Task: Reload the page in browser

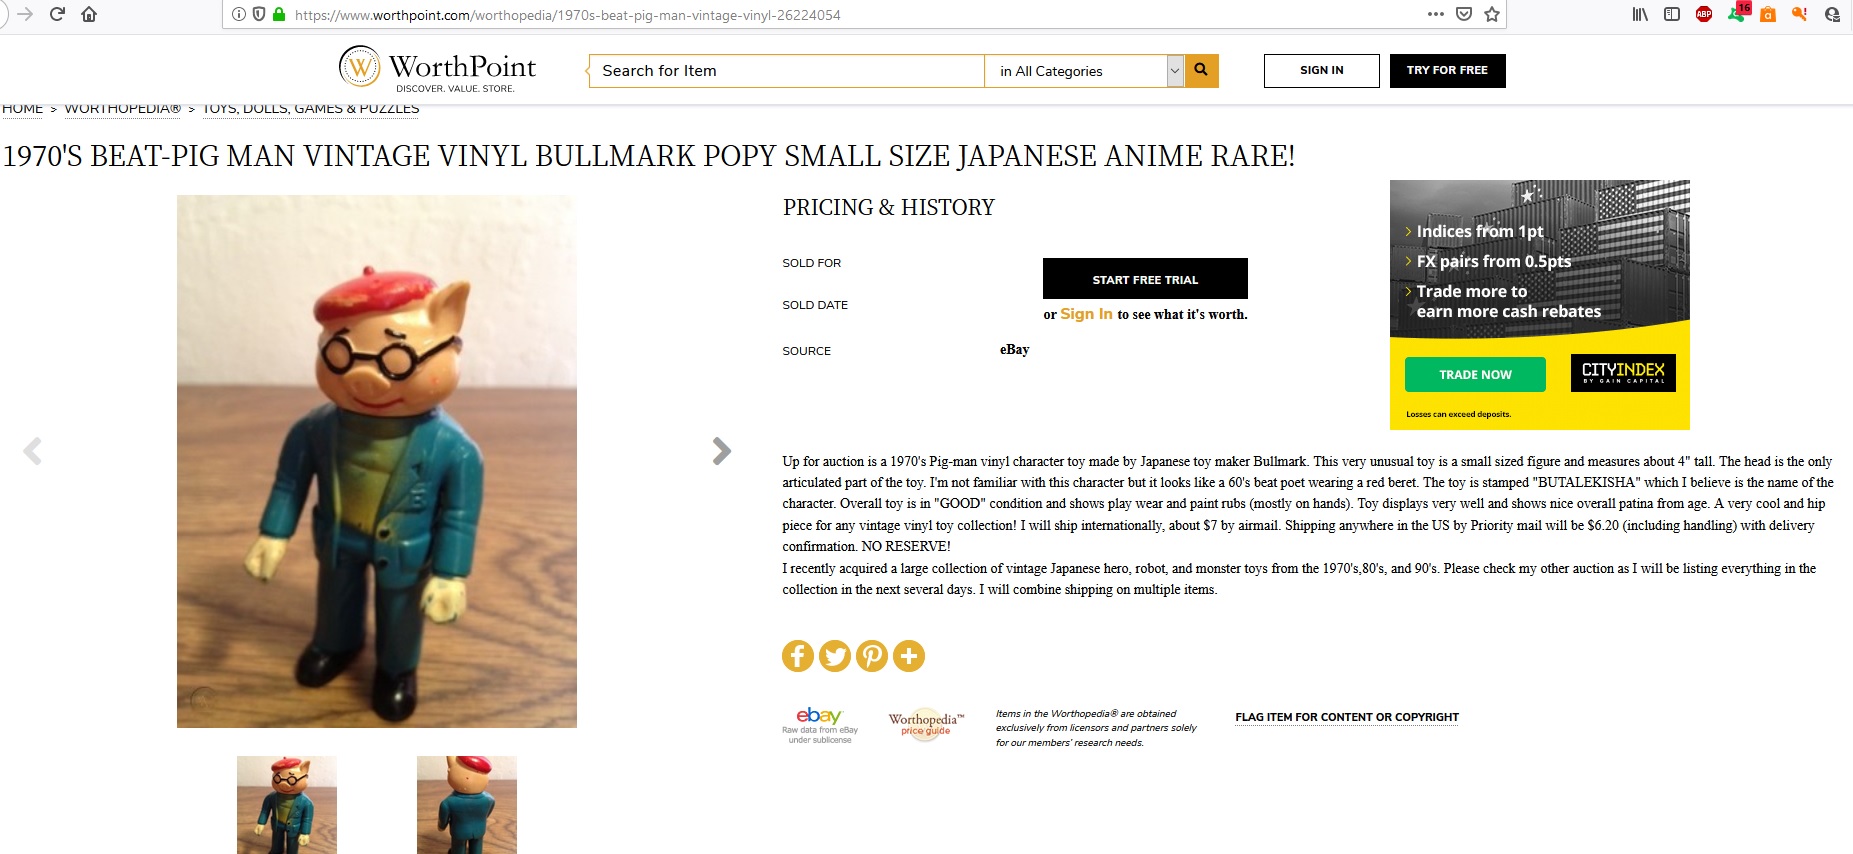Action: coord(57,14)
